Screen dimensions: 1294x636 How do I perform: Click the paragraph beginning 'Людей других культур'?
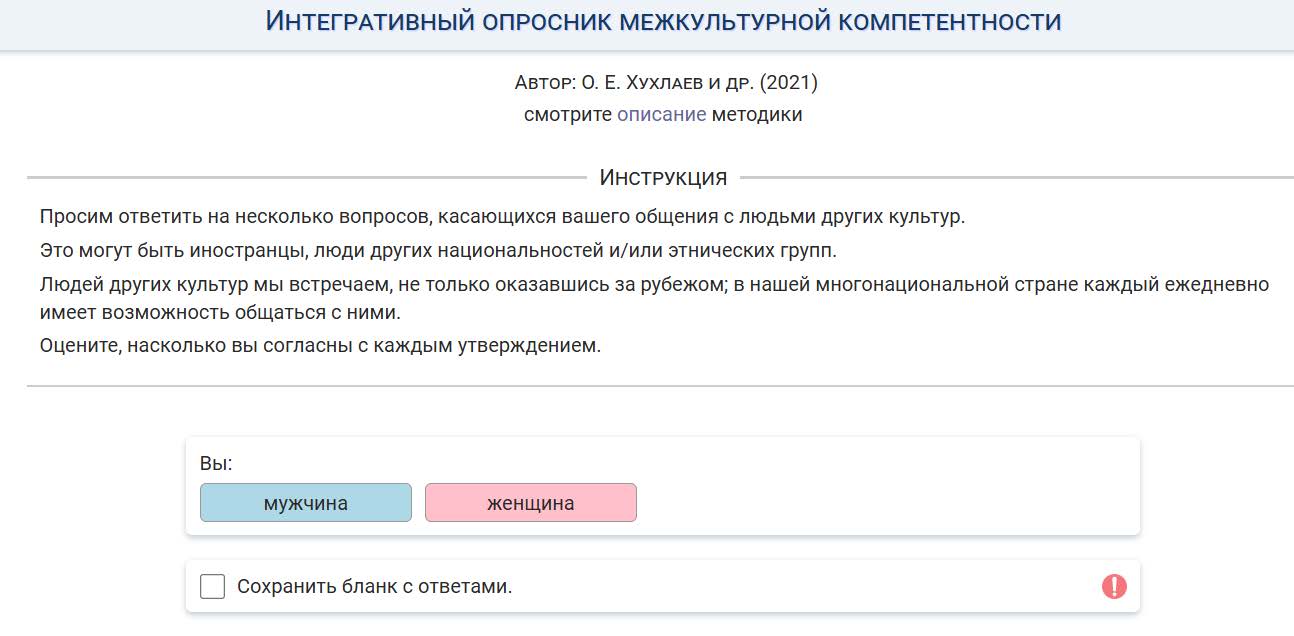click(x=654, y=284)
